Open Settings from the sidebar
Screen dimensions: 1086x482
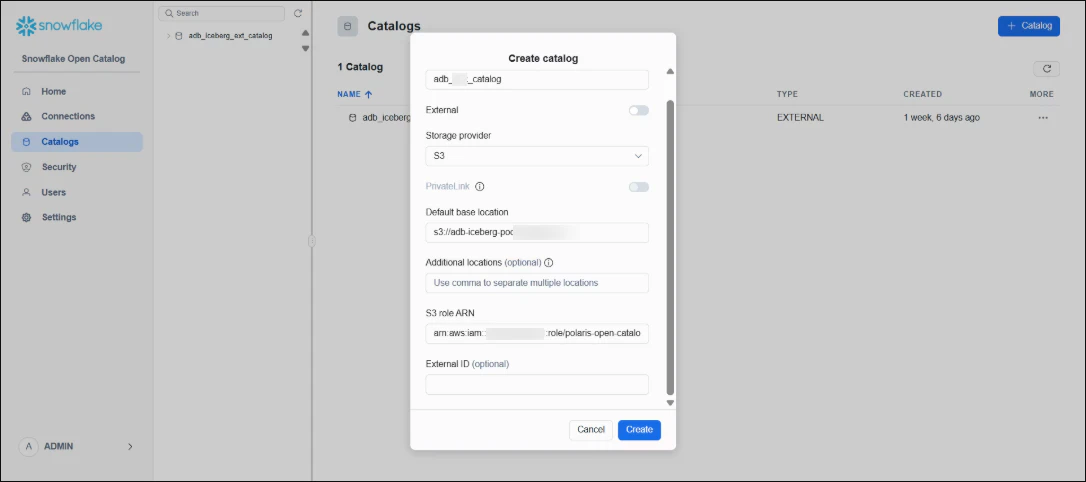76,217
